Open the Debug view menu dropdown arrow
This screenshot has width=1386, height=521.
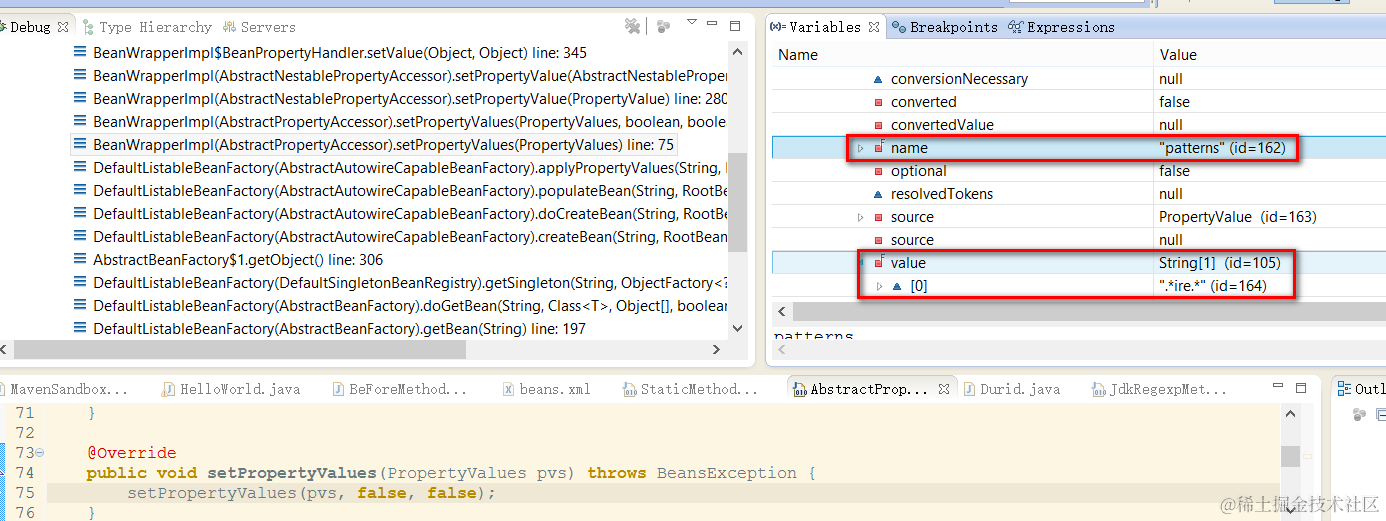[691, 22]
